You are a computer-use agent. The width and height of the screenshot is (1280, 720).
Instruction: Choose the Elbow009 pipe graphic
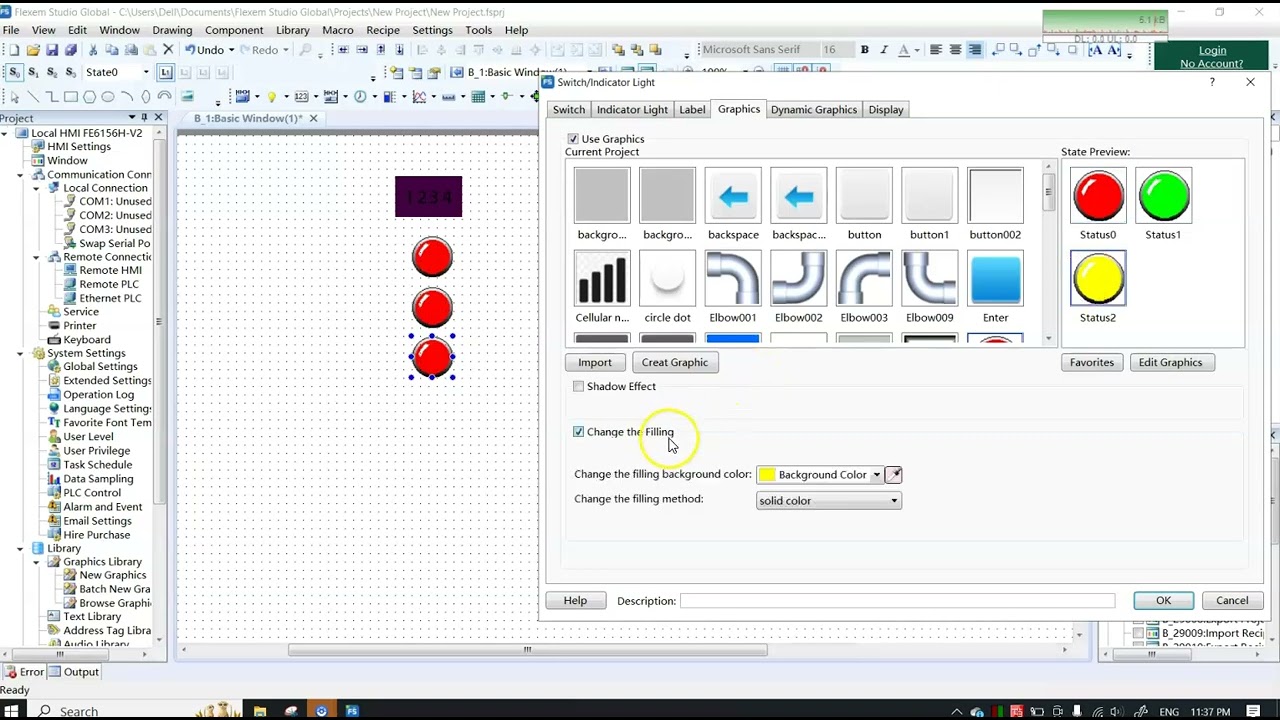point(929,279)
